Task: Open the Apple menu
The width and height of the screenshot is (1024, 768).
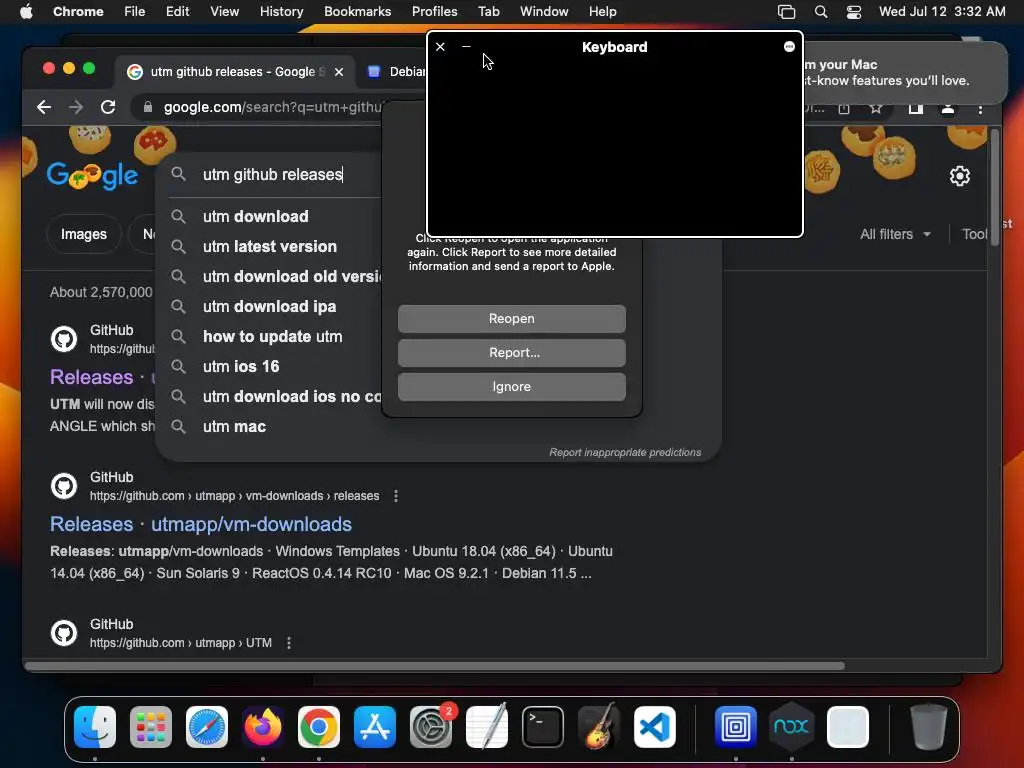Action: point(26,12)
